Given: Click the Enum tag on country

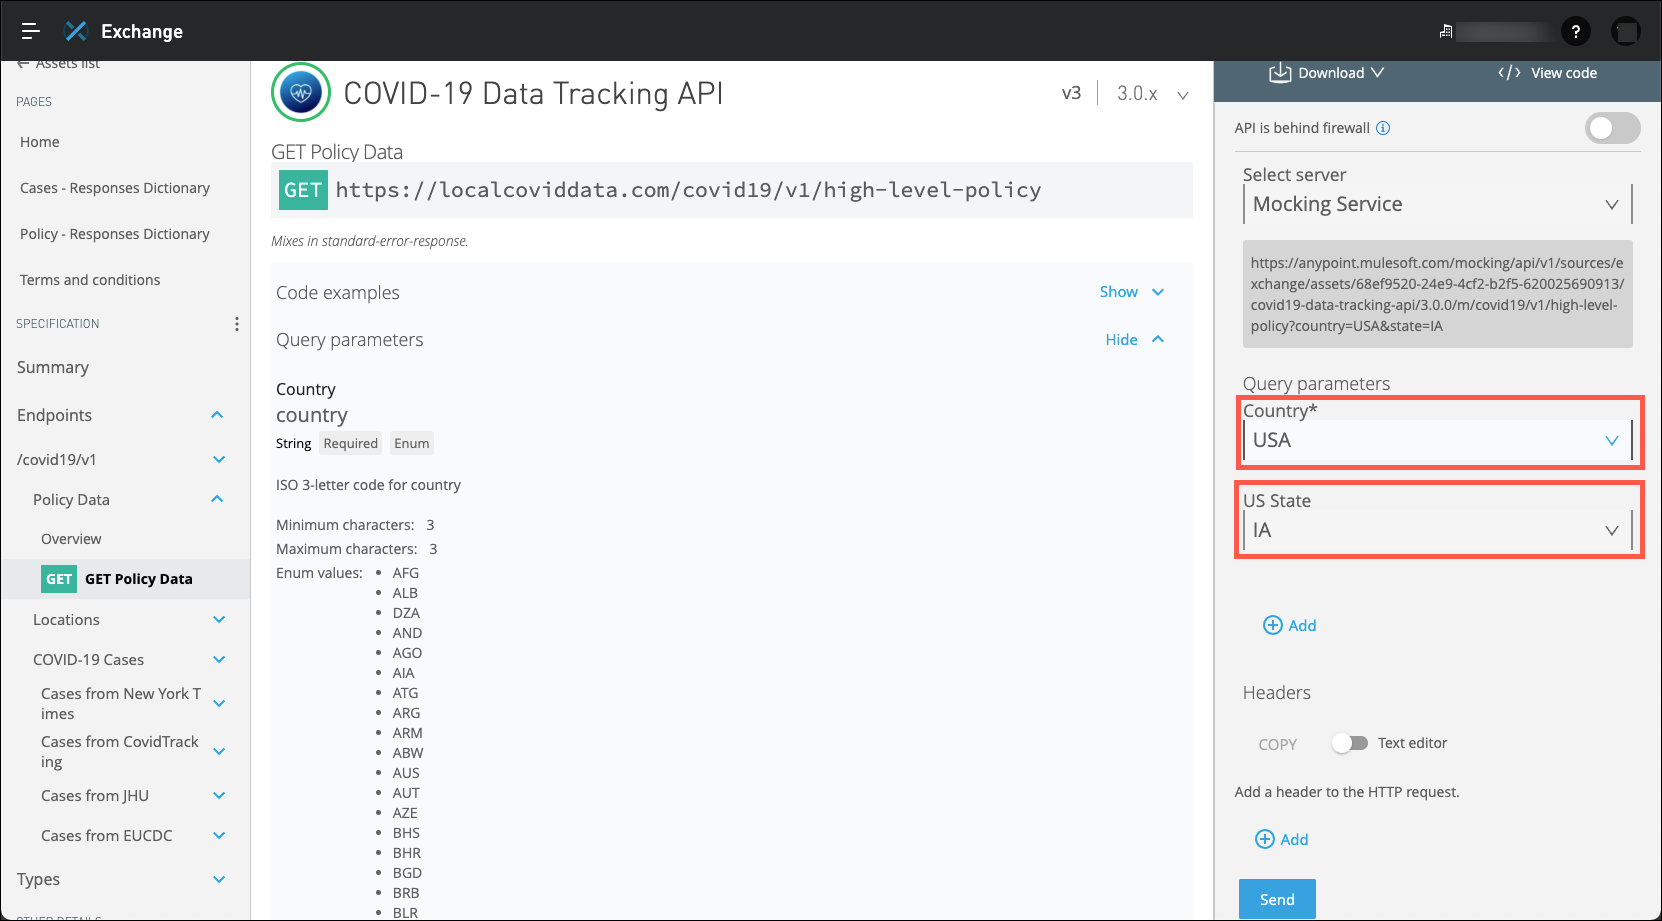Looking at the screenshot, I should point(411,443).
